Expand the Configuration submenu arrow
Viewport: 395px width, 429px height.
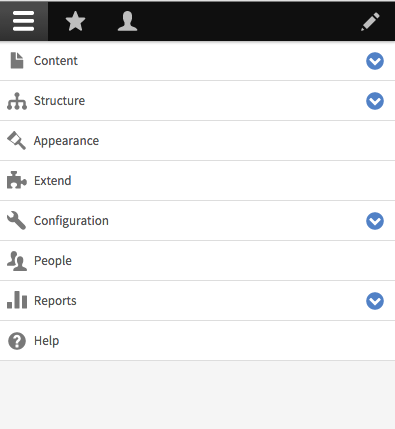[375, 221]
